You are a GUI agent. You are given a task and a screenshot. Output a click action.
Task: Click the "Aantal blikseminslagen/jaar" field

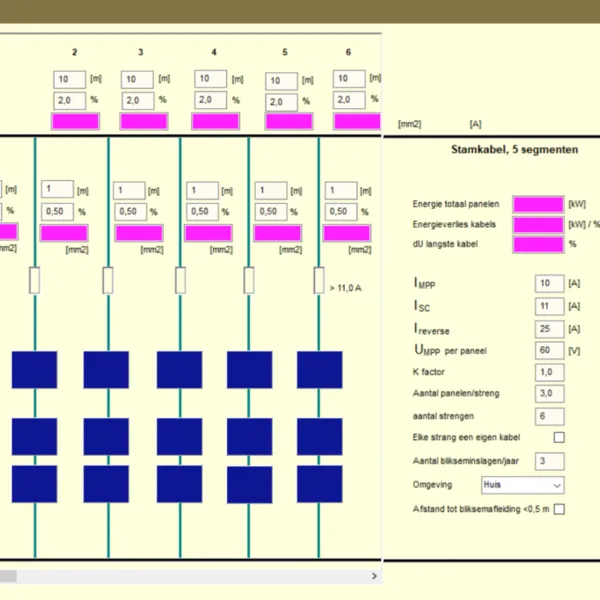pyautogui.click(x=550, y=461)
